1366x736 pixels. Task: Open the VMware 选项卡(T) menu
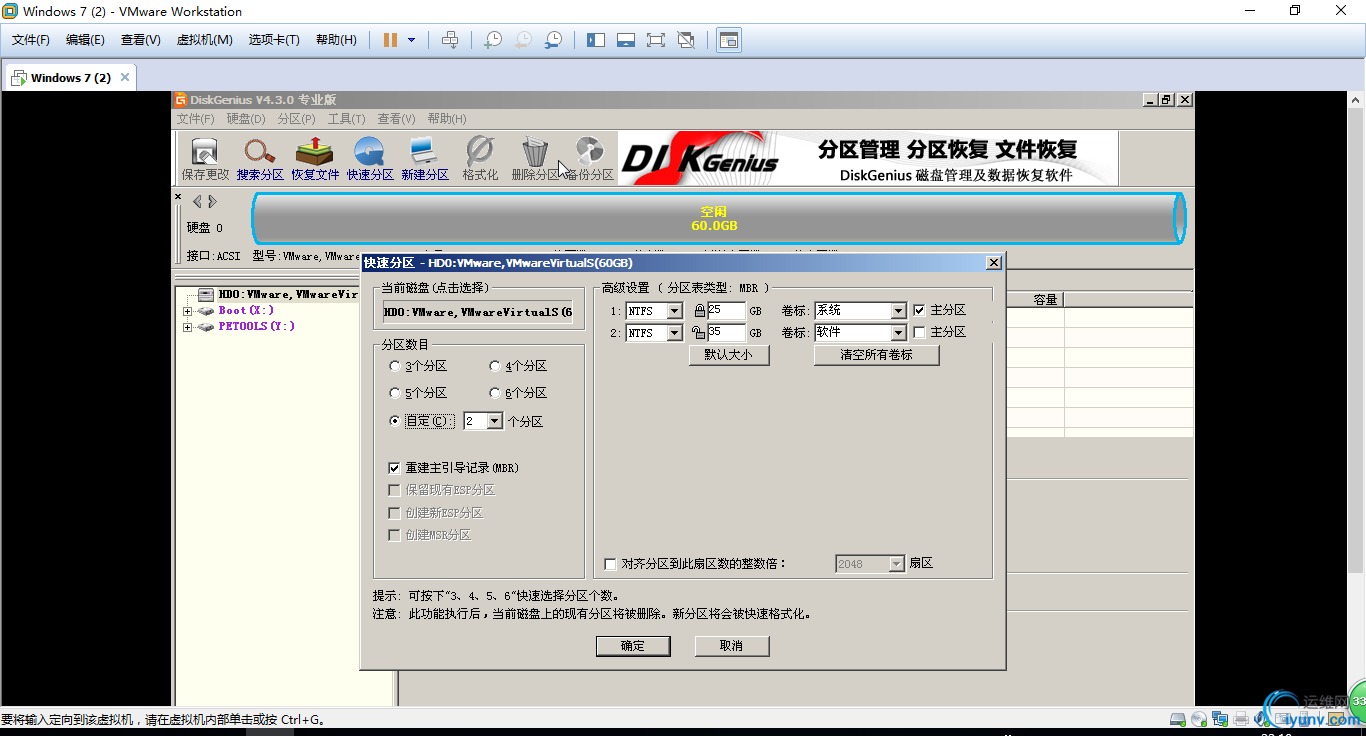click(274, 40)
